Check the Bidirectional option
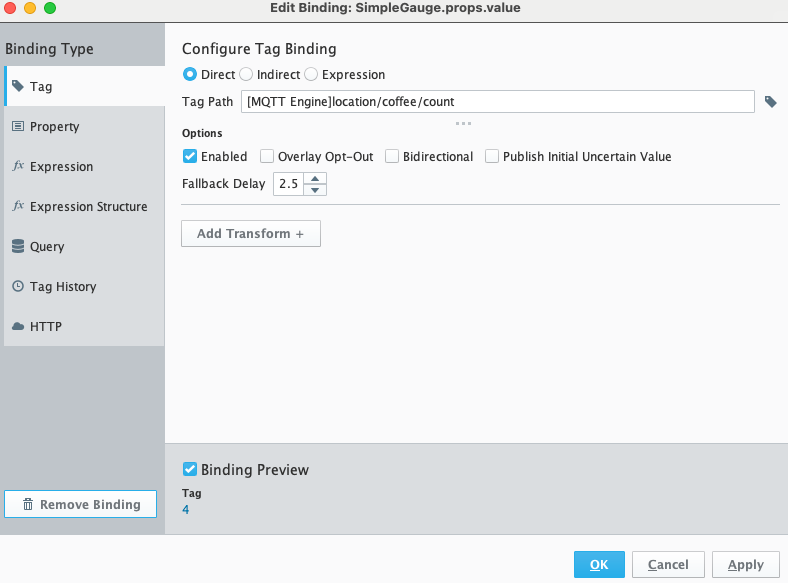Image resolution: width=788 pixels, height=583 pixels. pyautogui.click(x=392, y=156)
